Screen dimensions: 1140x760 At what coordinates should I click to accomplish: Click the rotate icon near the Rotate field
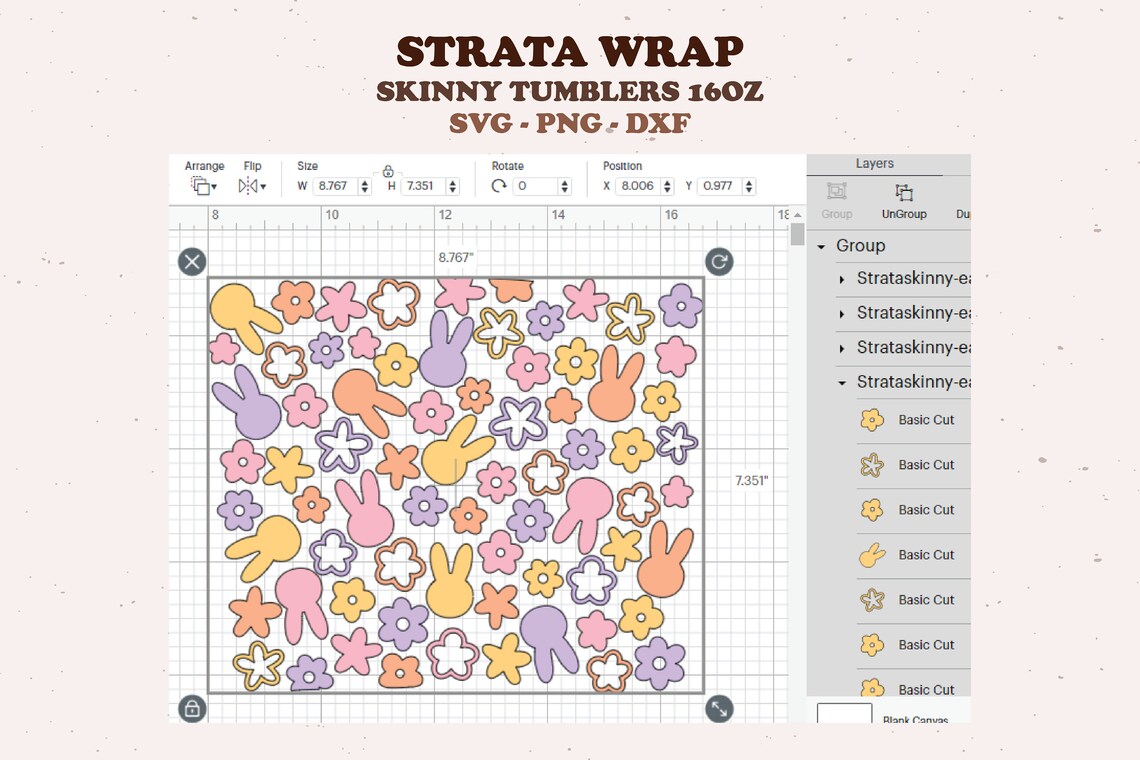(499, 186)
